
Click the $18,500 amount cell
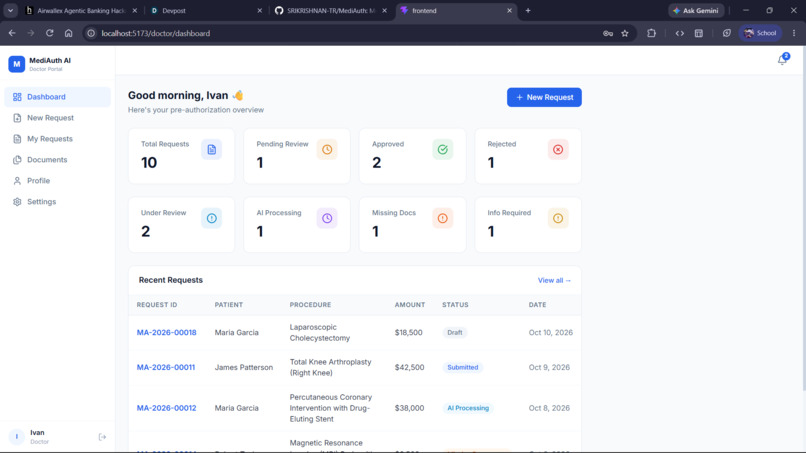[x=409, y=333]
